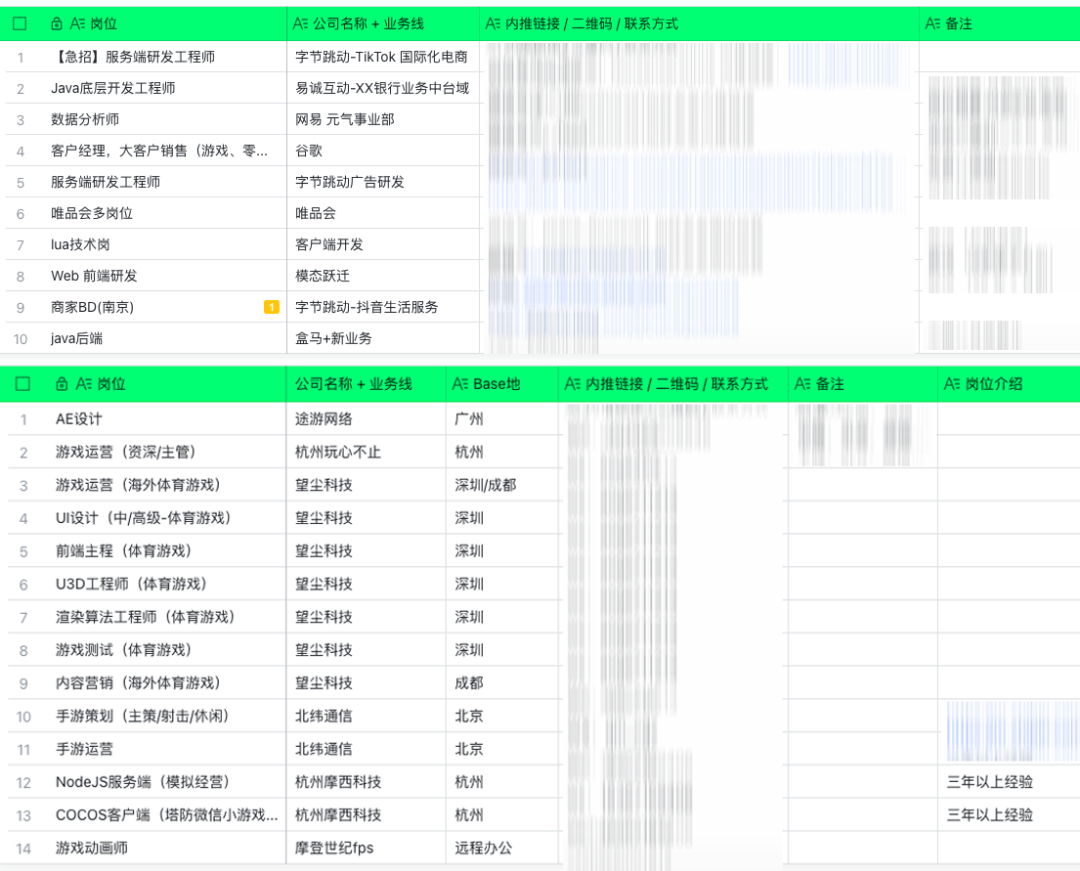Tick the select-all checkbox in the 14-row table header
This screenshot has width=1080, height=871.
23,384
